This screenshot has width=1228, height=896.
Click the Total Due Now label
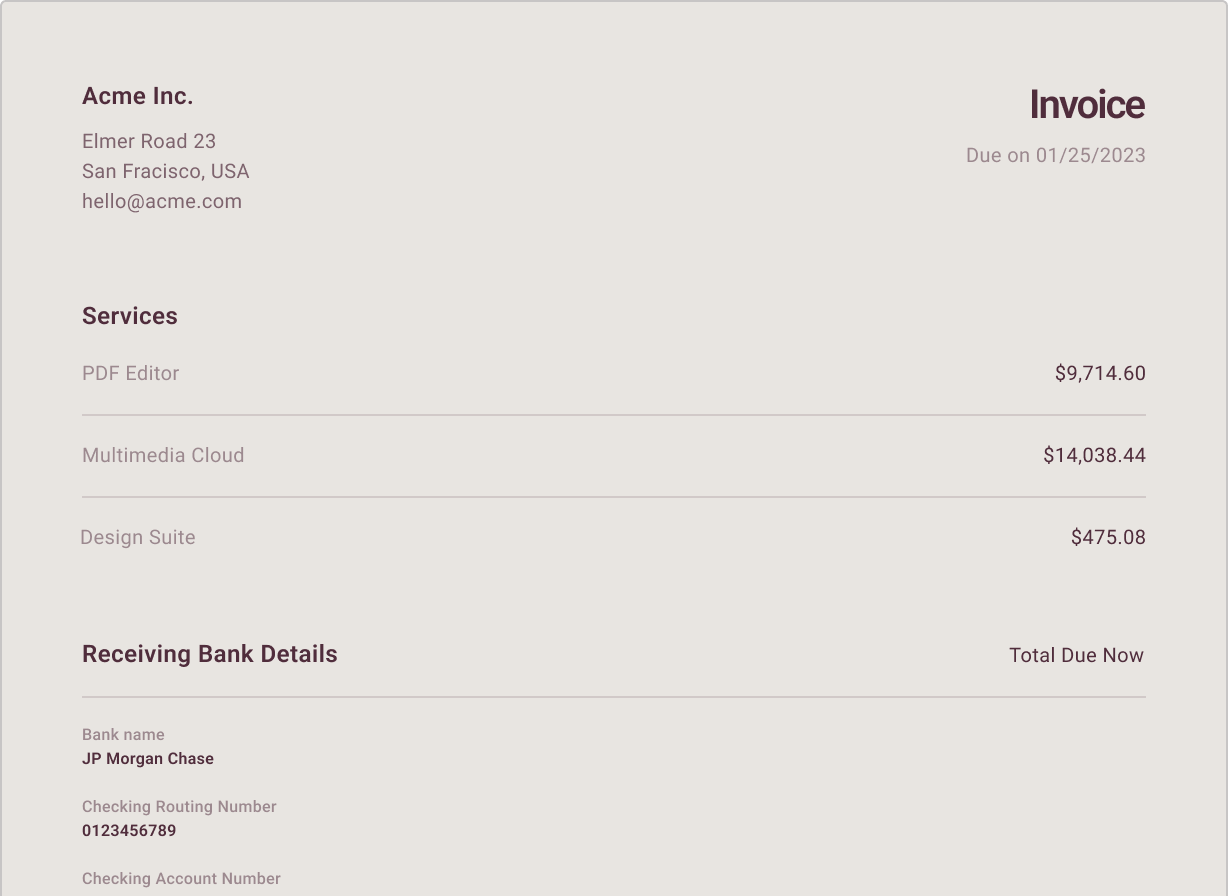tap(1076, 655)
